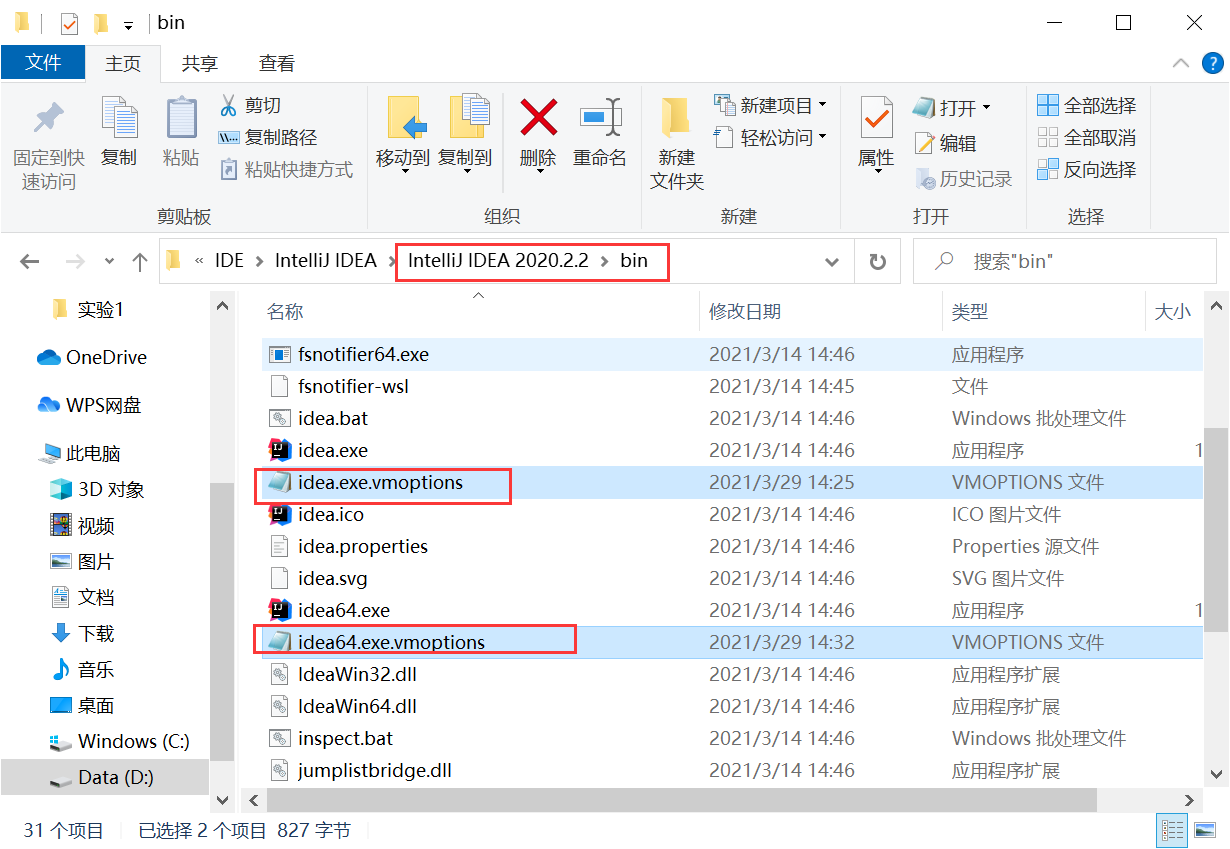Open the Copy to (复制到) menu
This screenshot has width=1230, height=849.
click(465, 135)
